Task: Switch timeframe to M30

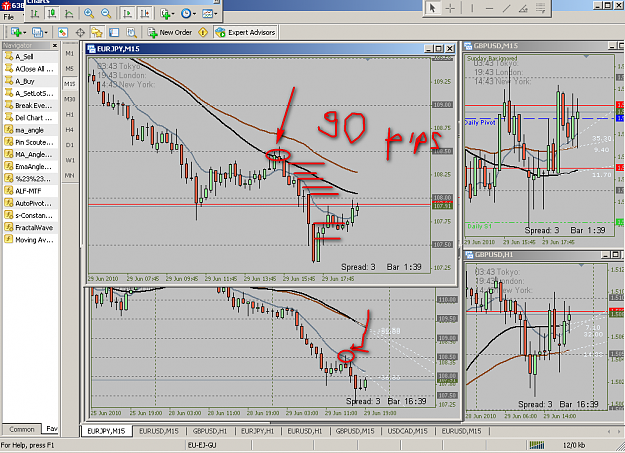Action: click(70, 99)
